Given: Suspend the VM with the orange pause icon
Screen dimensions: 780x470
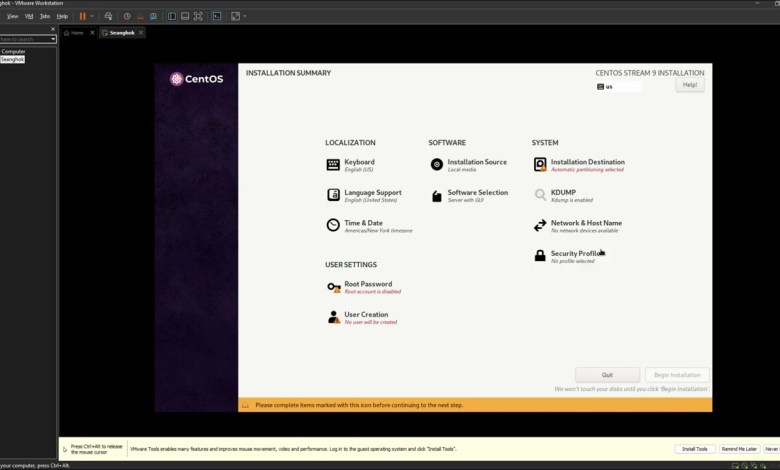Looking at the screenshot, I should coord(83,16).
